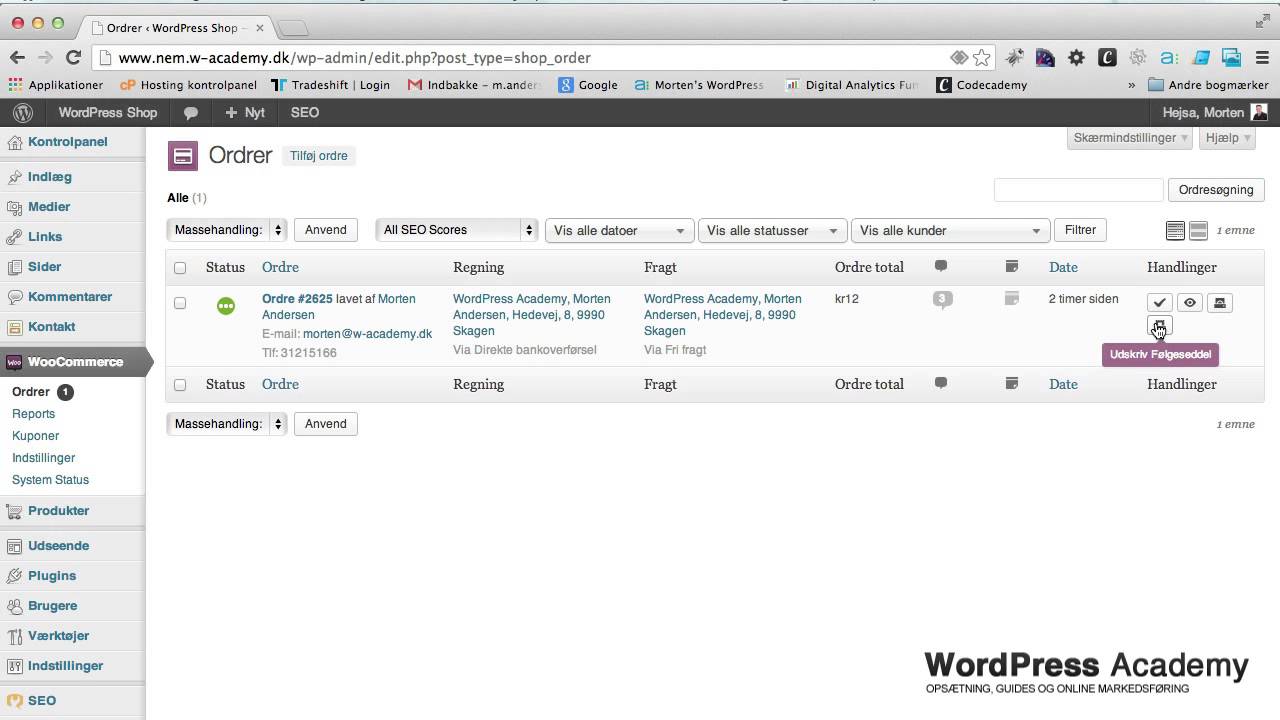Viewport: 1280px width, 720px height.
Task: Mark order #2625 complete with checkmark
Action: coord(1159,303)
